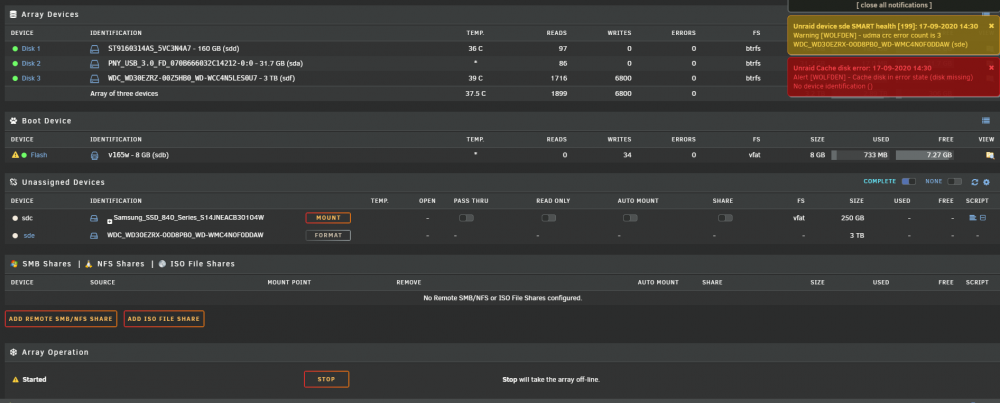This screenshot has width=1000, height=403.
Task: Toggle the NONE switch
Action: click(954, 182)
